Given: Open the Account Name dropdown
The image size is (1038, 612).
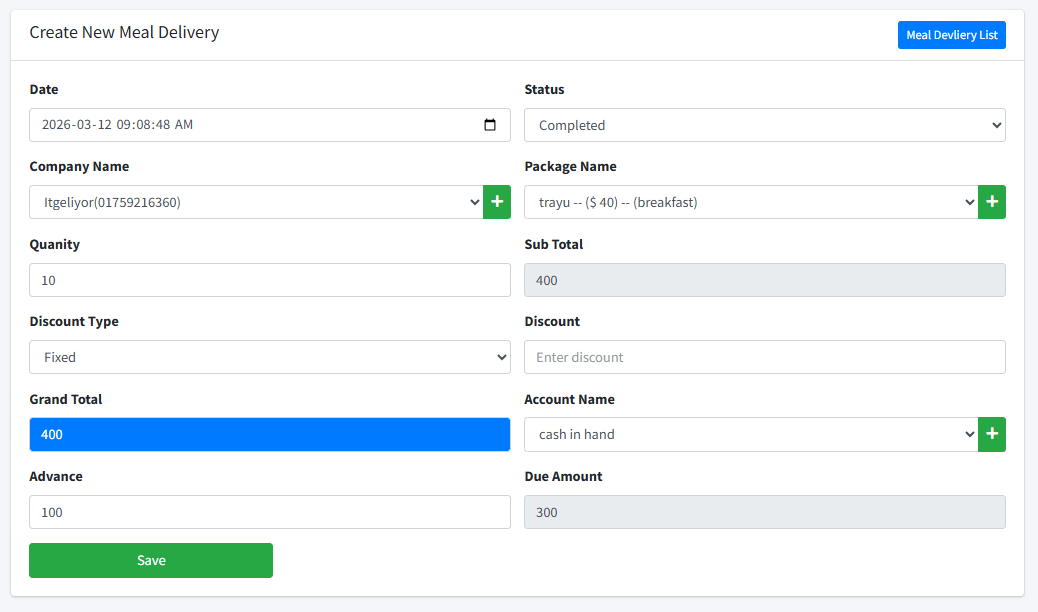Looking at the screenshot, I should pyautogui.click(x=751, y=434).
